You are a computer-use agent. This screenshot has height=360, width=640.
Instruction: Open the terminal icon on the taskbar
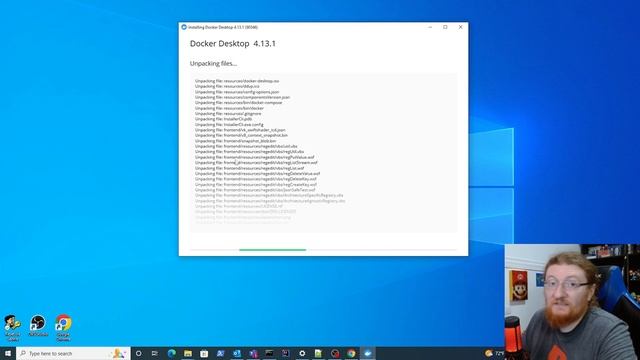coord(269,353)
